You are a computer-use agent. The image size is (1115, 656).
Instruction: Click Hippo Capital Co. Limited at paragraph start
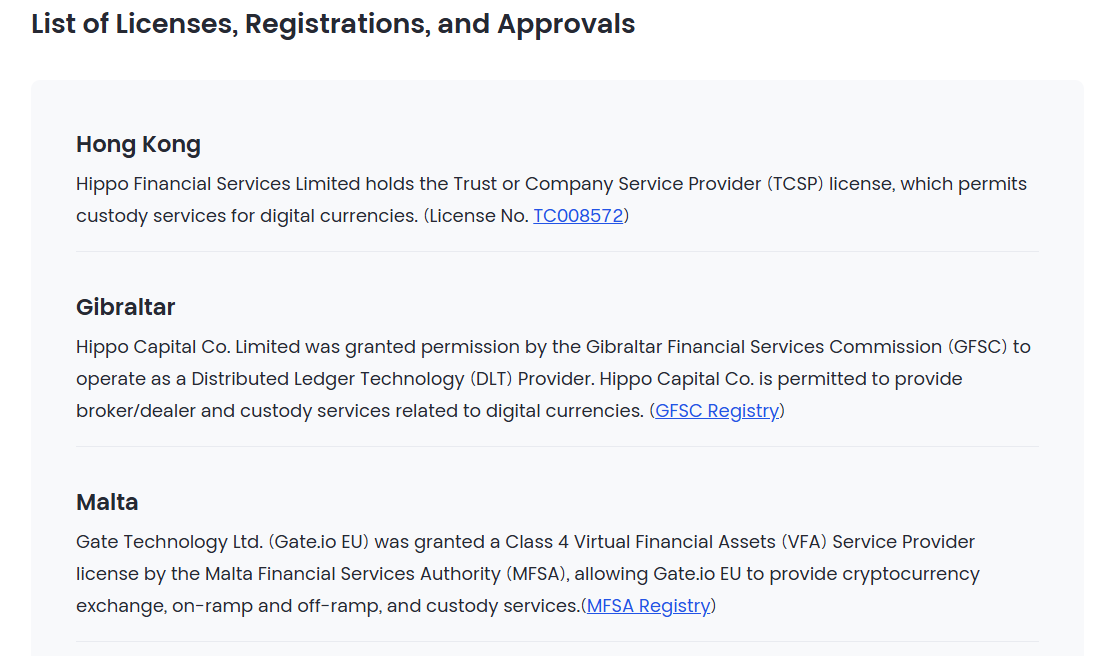coord(188,347)
